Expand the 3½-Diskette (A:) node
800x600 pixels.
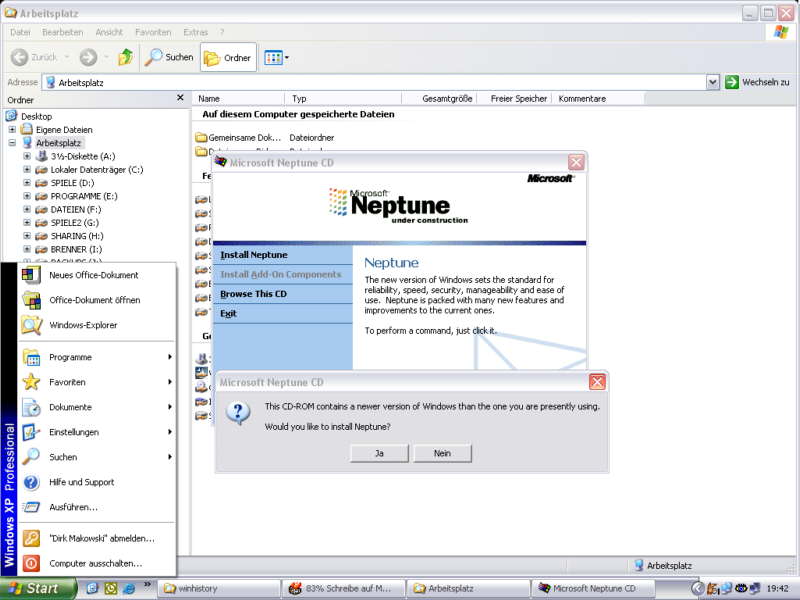tap(27, 156)
